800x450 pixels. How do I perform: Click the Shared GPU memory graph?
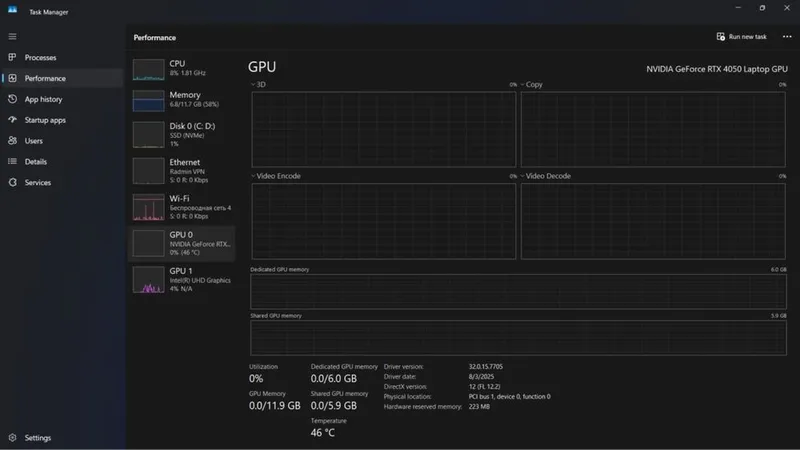pyautogui.click(x=518, y=338)
